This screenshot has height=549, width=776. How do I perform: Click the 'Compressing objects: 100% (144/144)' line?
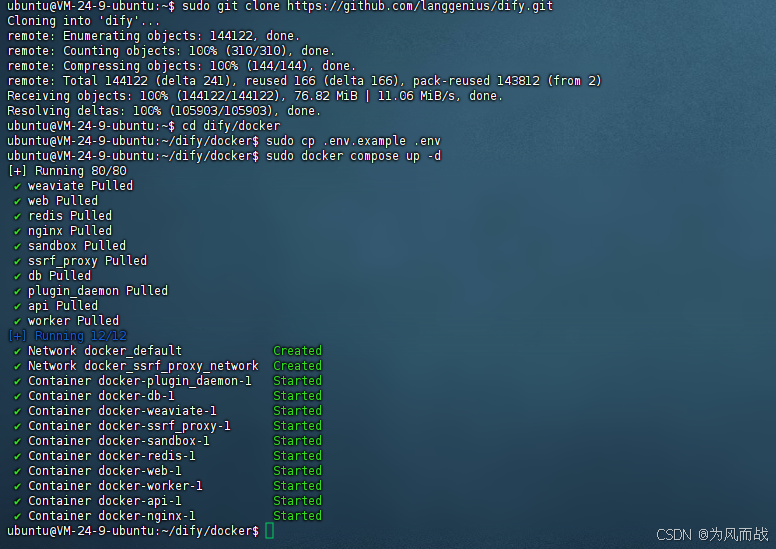coord(181,66)
